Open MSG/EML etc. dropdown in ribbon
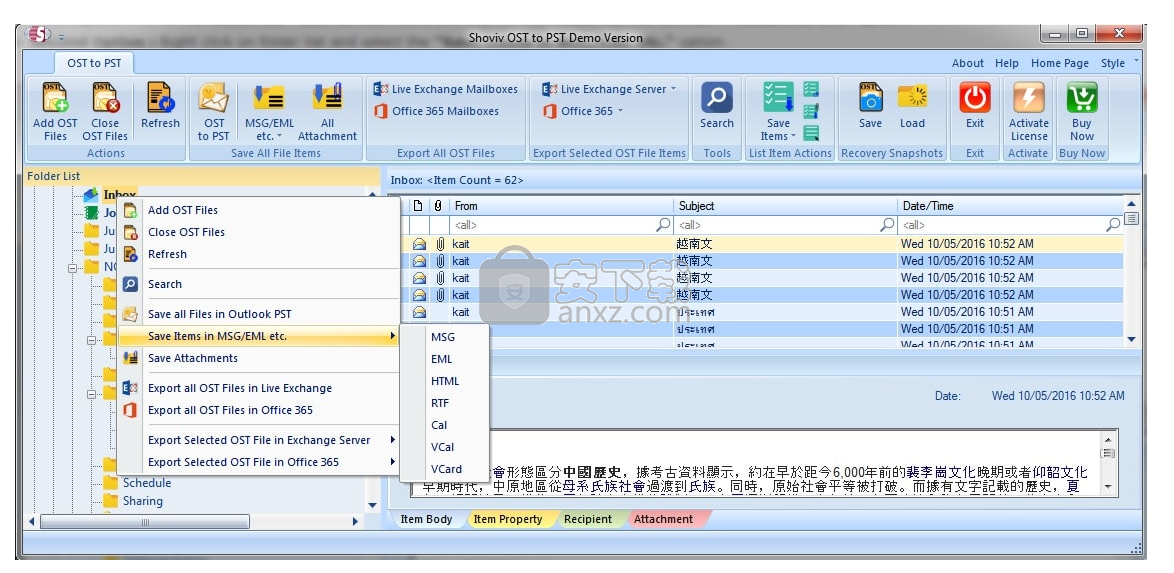 click(269, 112)
